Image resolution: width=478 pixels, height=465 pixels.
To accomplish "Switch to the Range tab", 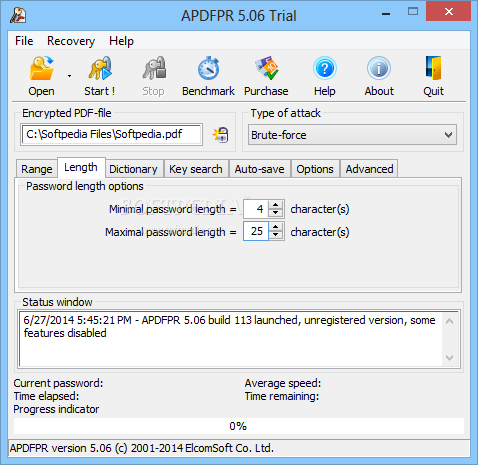I will 37,169.
